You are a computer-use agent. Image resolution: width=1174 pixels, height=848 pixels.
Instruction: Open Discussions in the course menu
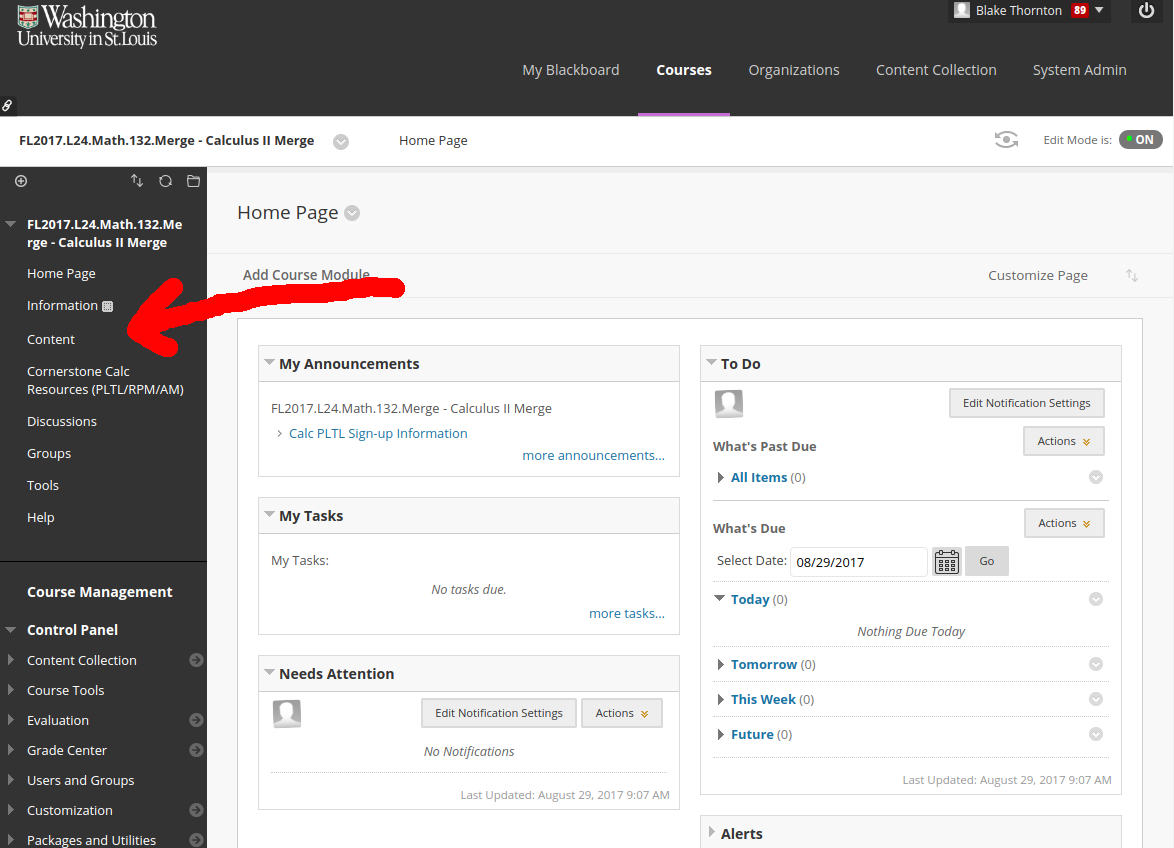(x=62, y=421)
